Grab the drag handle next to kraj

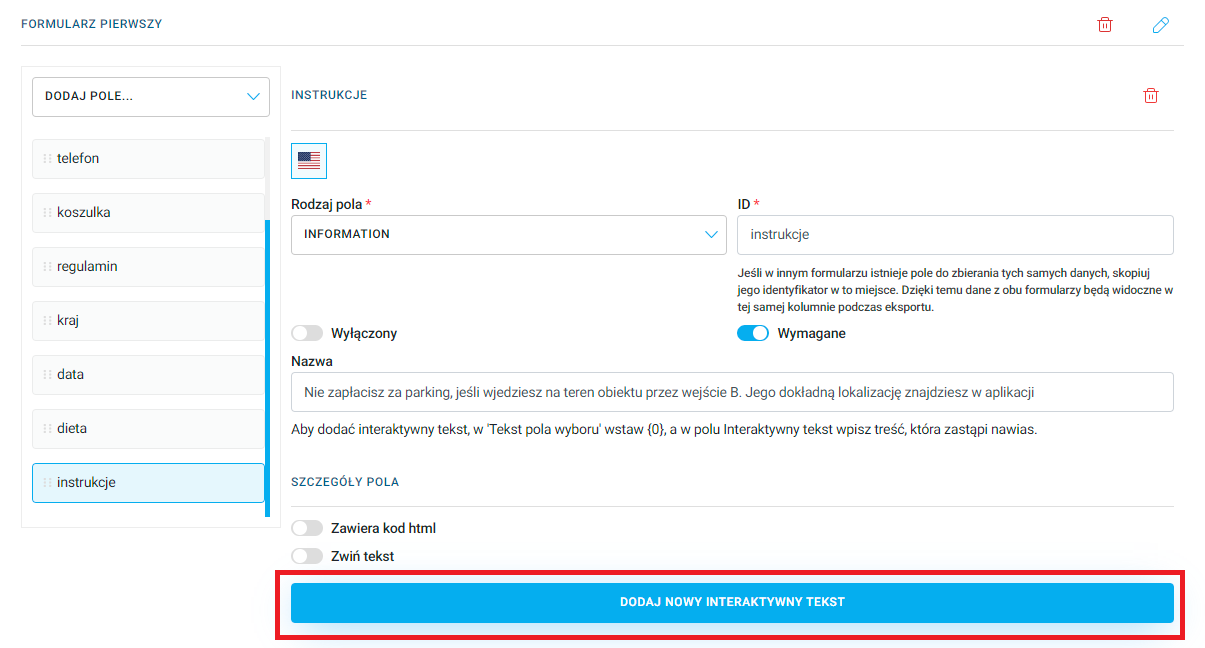tap(47, 320)
